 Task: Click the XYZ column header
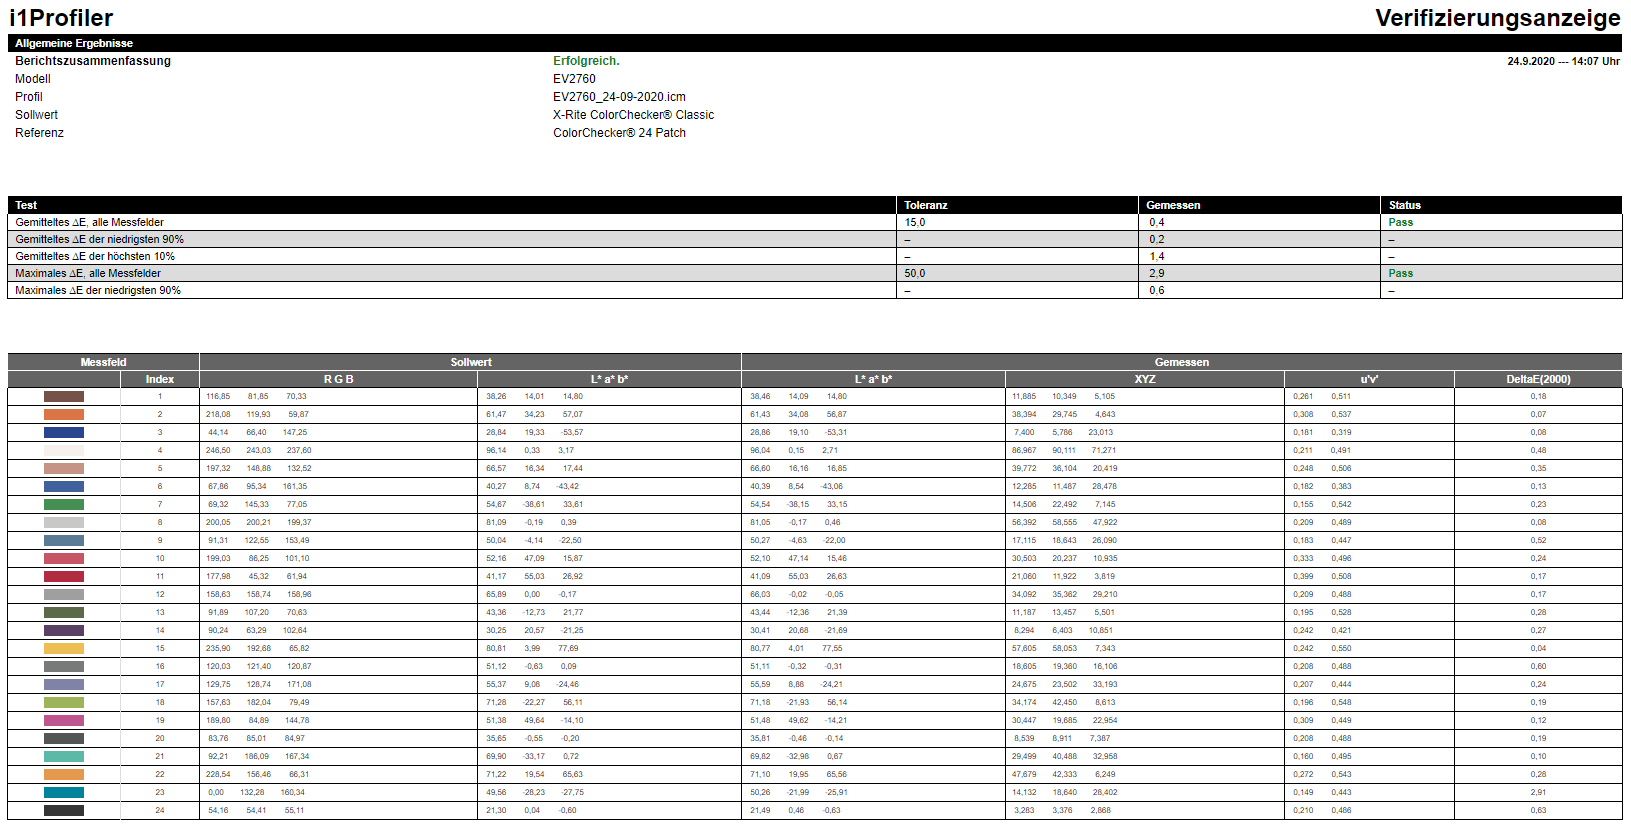[1144, 380]
